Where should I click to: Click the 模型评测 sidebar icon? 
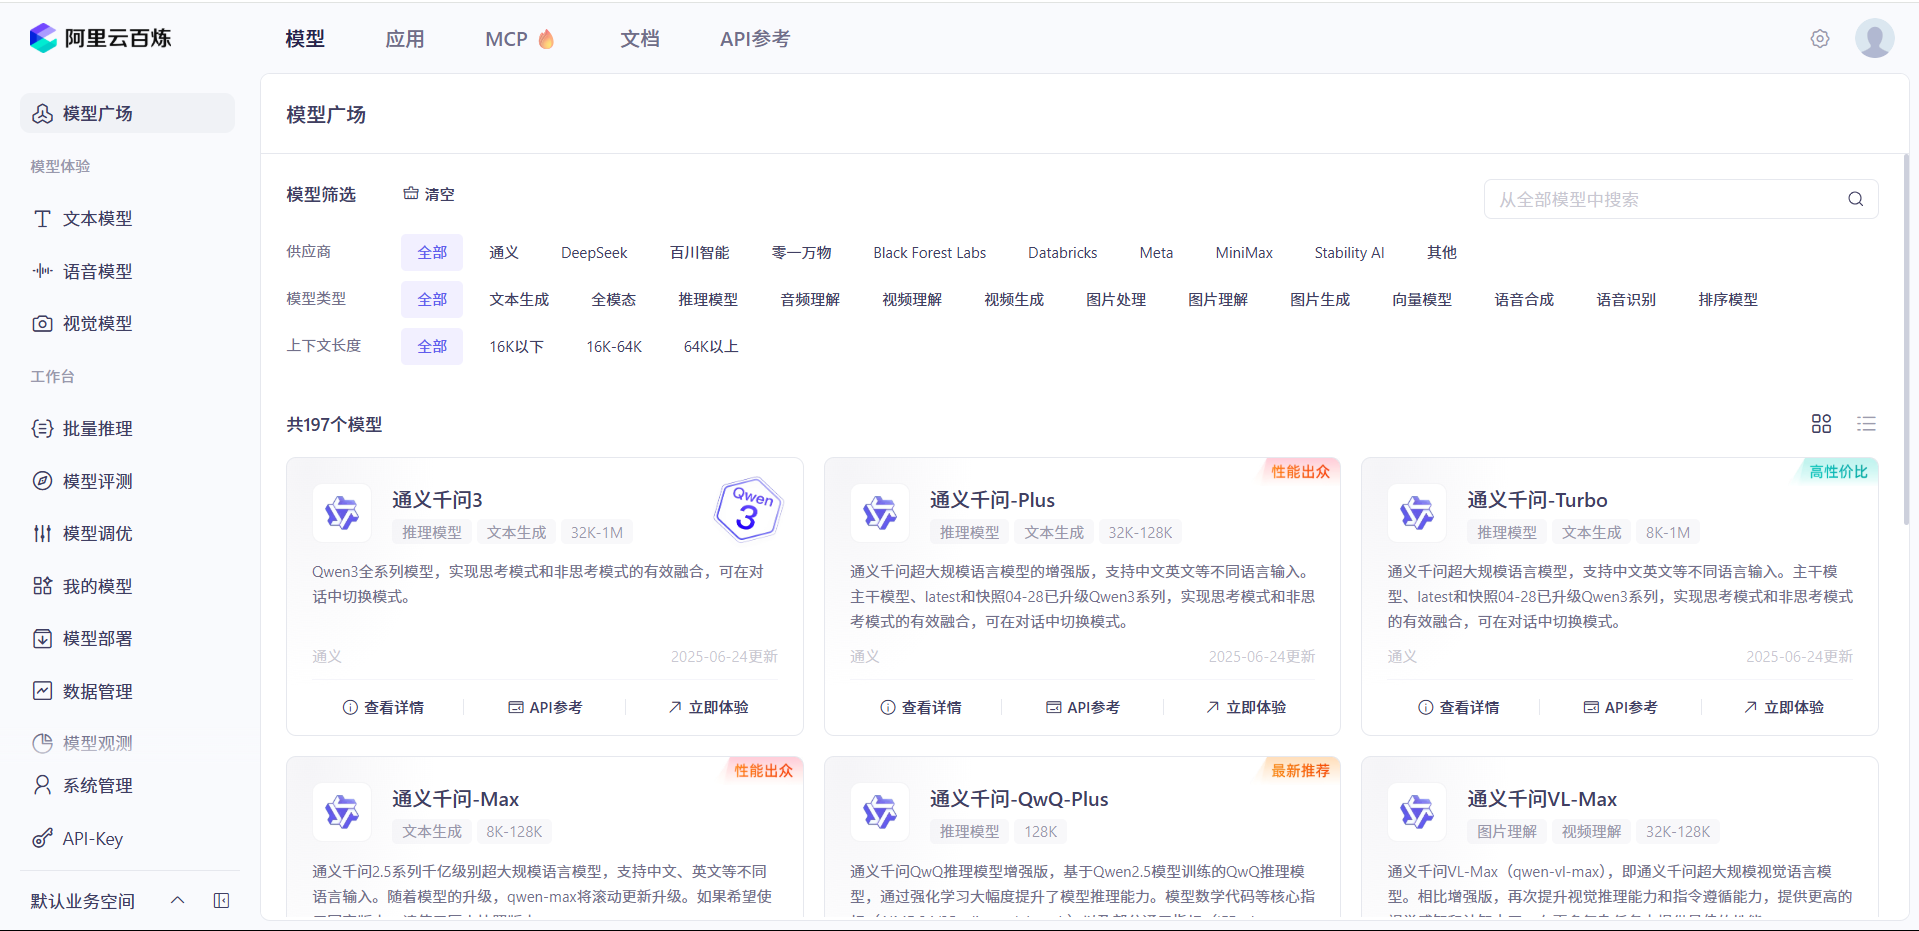(42, 481)
